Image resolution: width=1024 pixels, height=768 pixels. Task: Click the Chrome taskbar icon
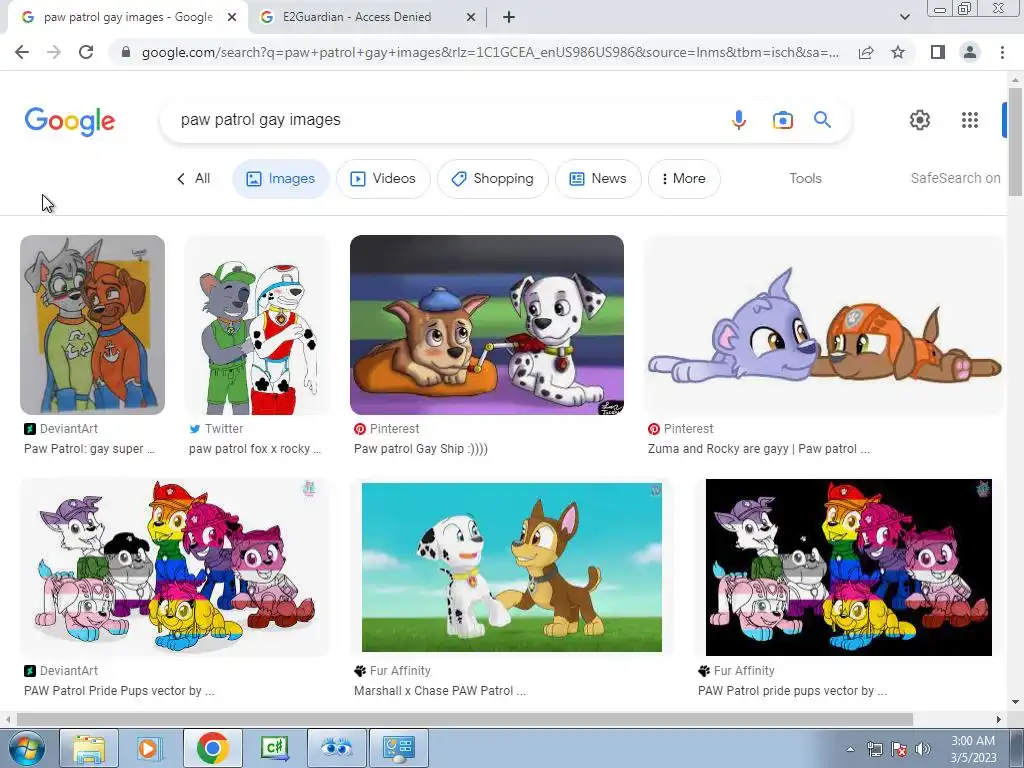click(213, 748)
